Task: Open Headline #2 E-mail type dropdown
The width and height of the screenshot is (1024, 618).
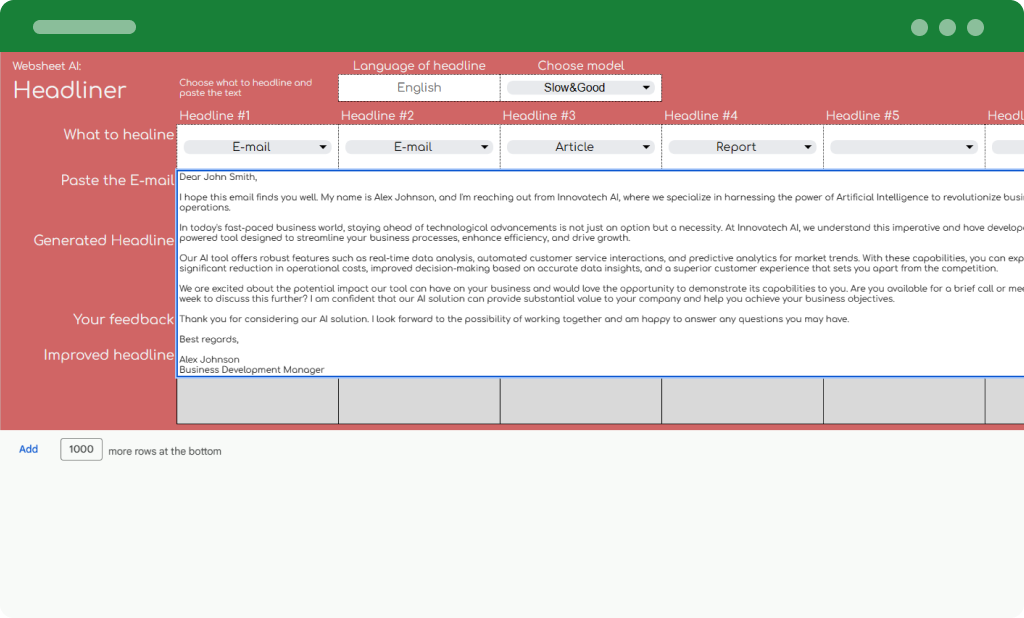Action: click(x=419, y=147)
